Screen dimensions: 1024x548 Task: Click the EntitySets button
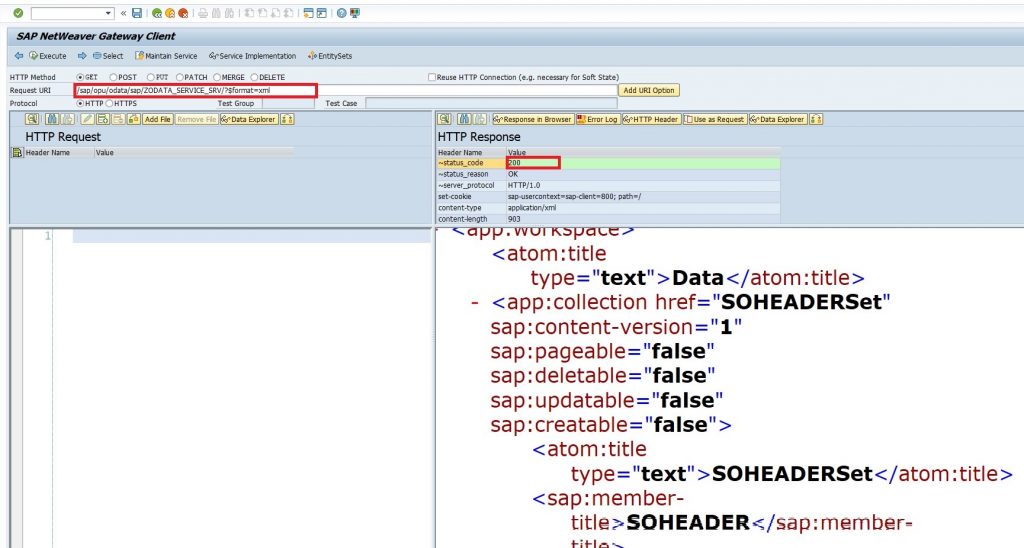330,56
